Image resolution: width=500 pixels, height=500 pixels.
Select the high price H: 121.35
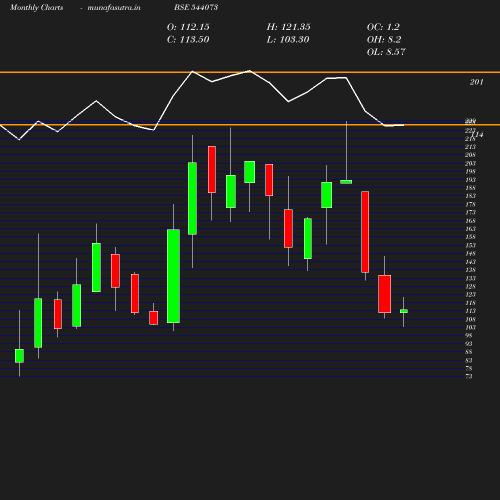pos(289,27)
